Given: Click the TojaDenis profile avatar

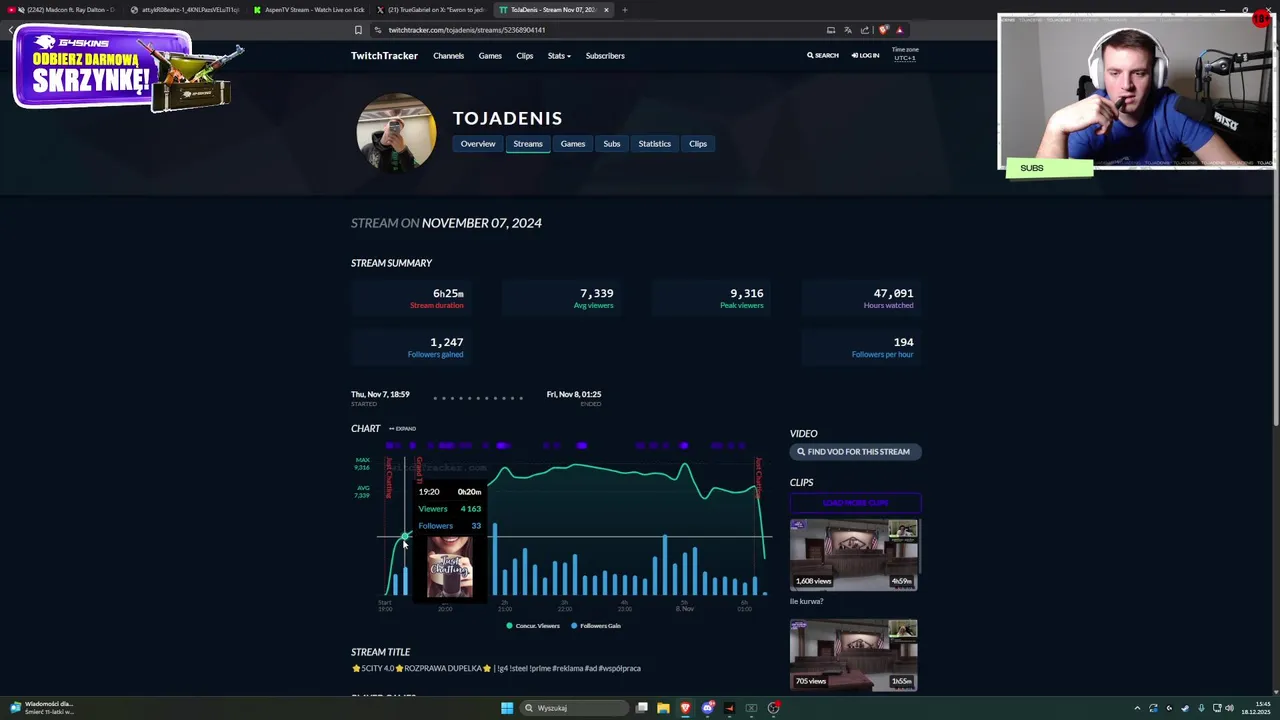Looking at the screenshot, I should point(396,132).
